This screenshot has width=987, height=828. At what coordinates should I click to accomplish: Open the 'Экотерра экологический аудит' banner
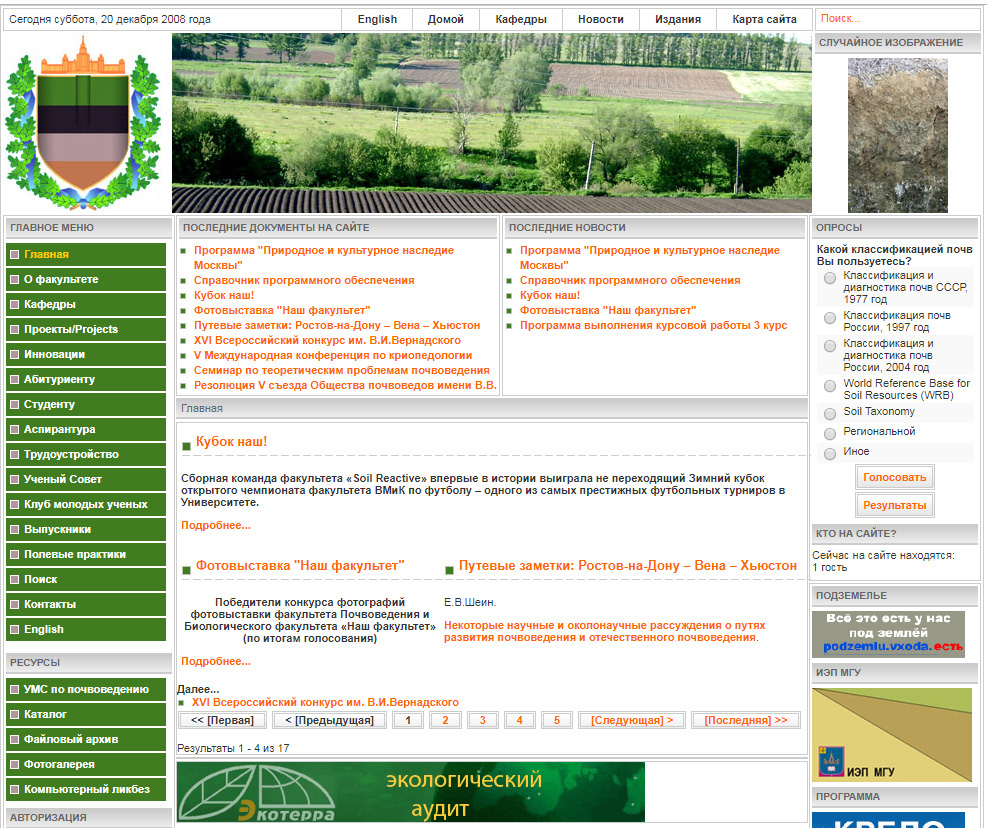(410, 792)
